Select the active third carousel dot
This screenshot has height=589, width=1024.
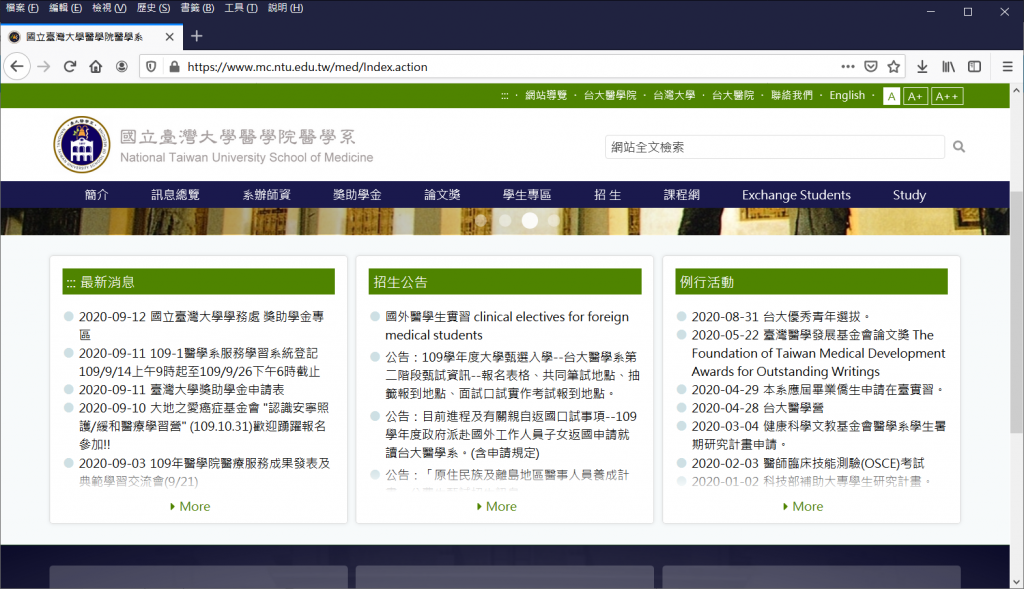[x=530, y=221]
